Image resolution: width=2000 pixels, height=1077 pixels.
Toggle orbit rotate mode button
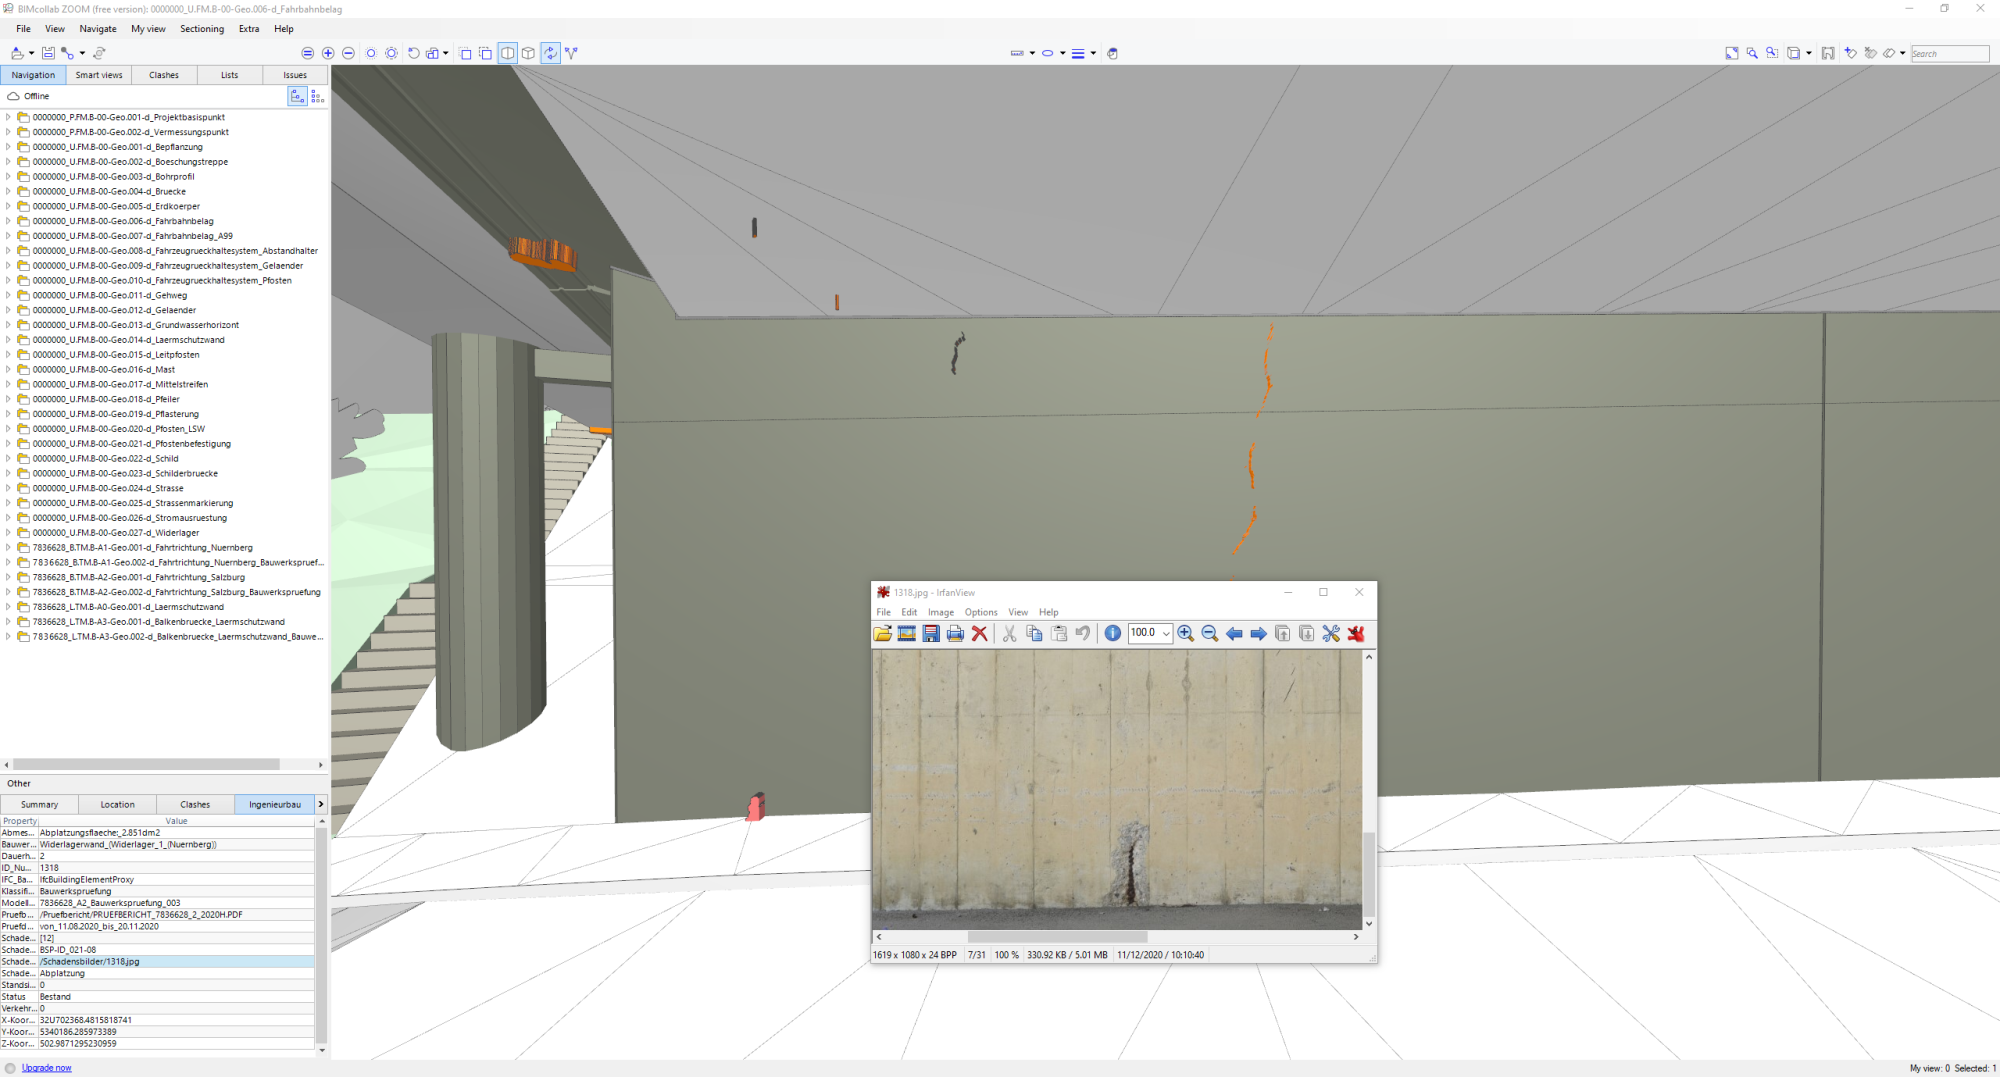point(551,53)
